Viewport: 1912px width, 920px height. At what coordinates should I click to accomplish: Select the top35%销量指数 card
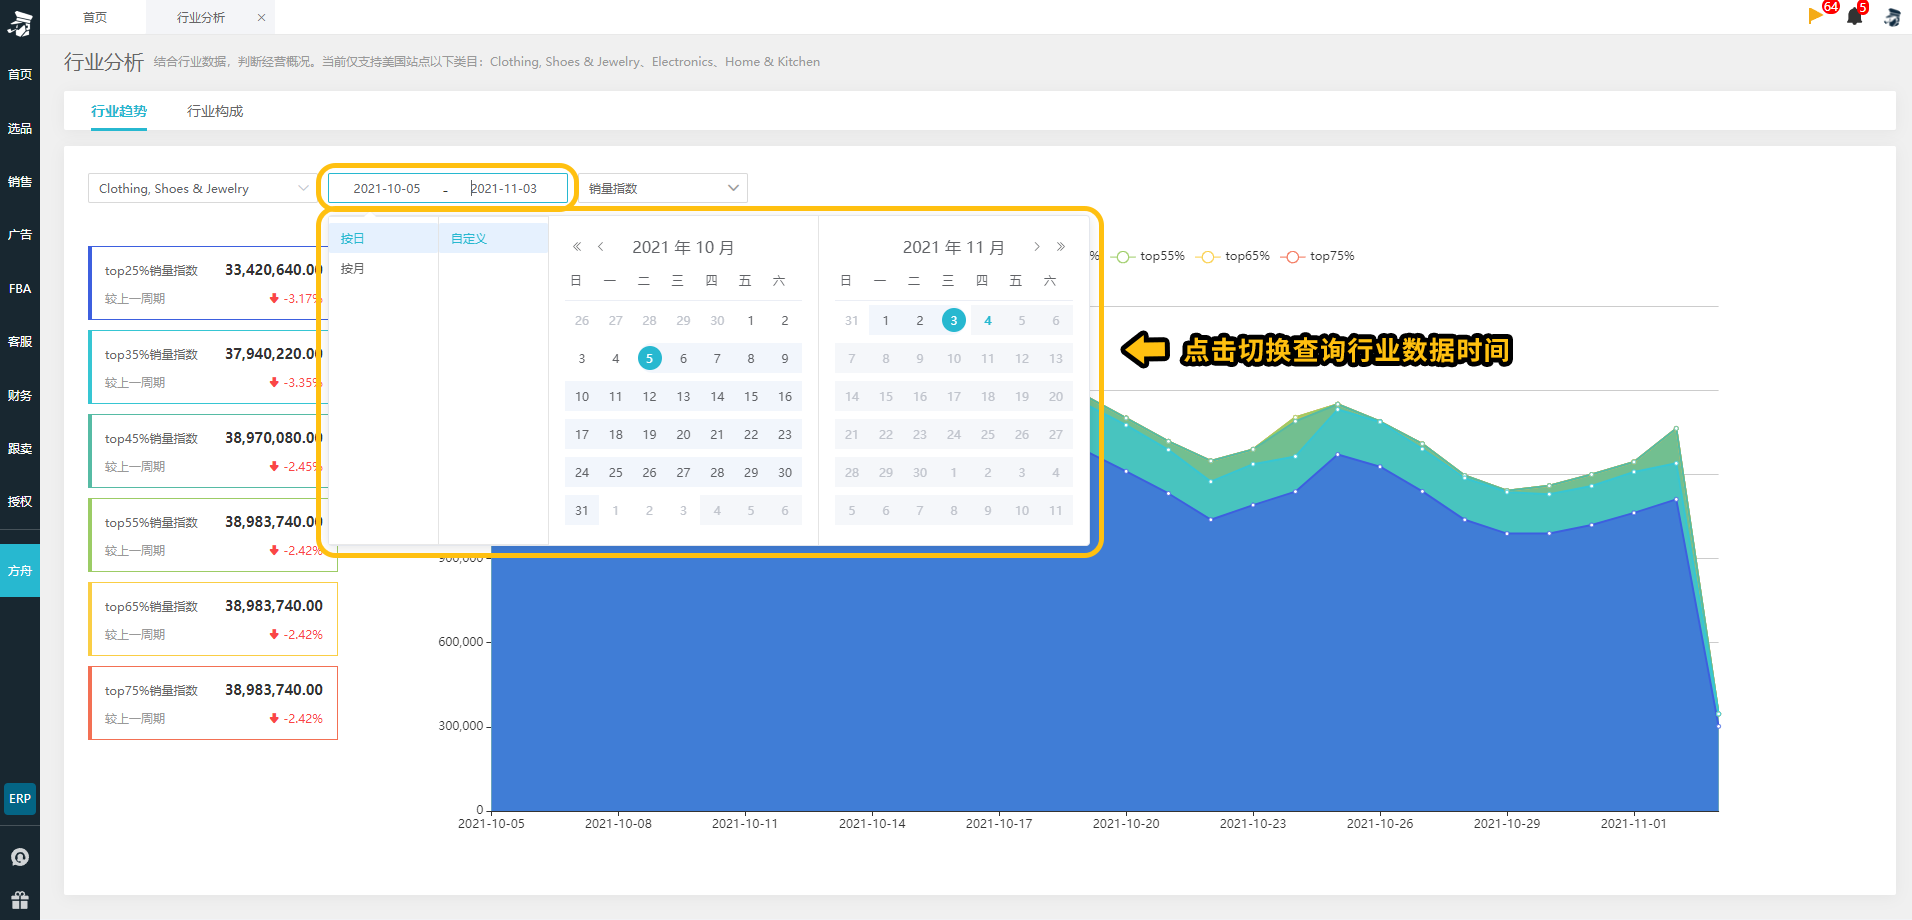click(x=213, y=367)
